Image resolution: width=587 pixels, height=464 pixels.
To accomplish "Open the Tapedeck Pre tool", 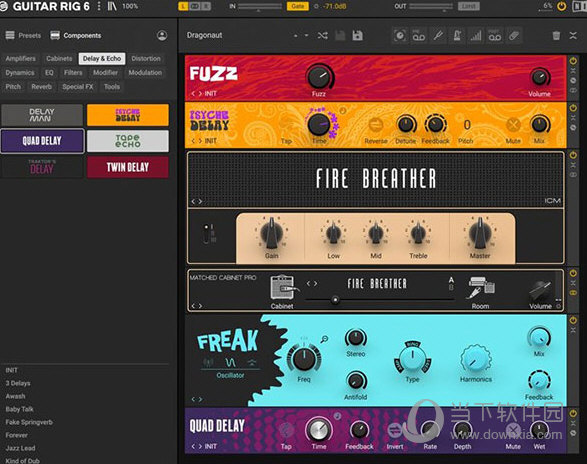I will 419,36.
